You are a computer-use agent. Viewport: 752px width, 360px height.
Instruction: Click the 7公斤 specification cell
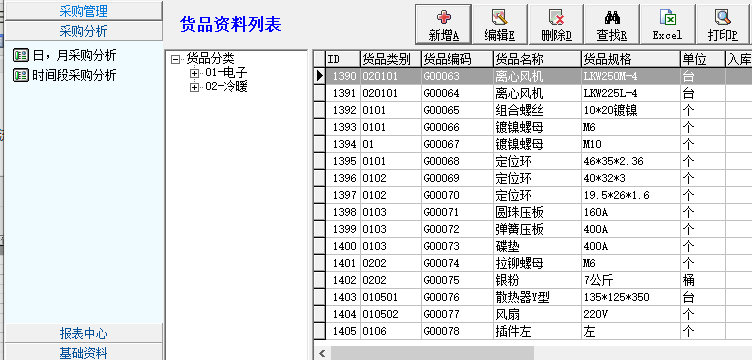click(x=631, y=280)
